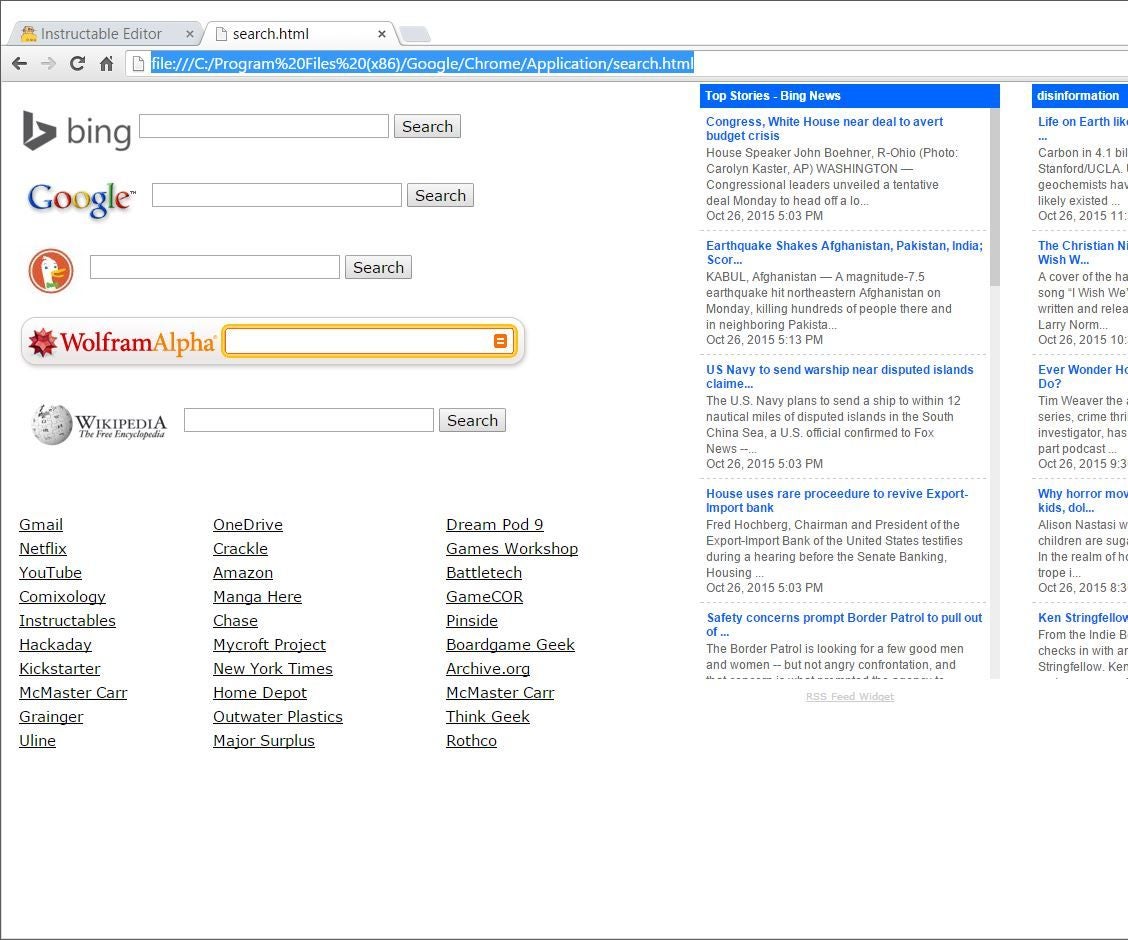This screenshot has width=1128, height=940.
Task: Click the orange equals icon in WolframAlpha box
Action: point(500,341)
